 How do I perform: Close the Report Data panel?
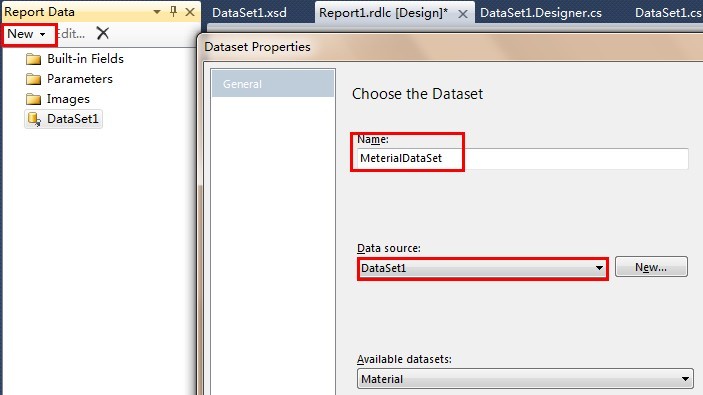coord(190,12)
